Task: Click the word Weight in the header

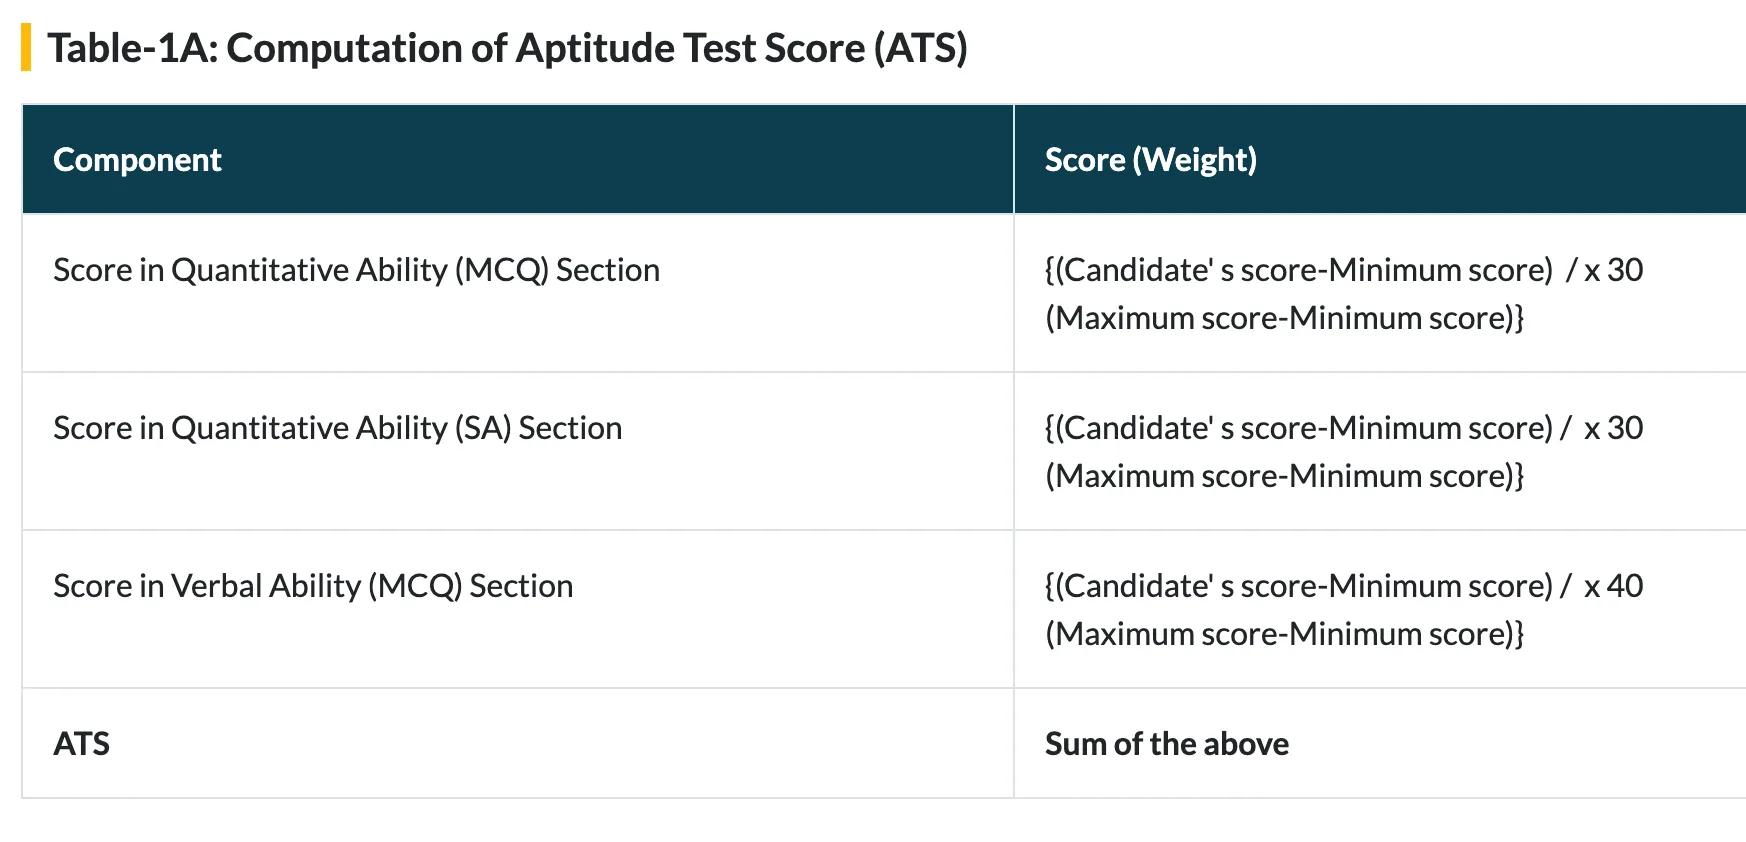Action: [1195, 160]
